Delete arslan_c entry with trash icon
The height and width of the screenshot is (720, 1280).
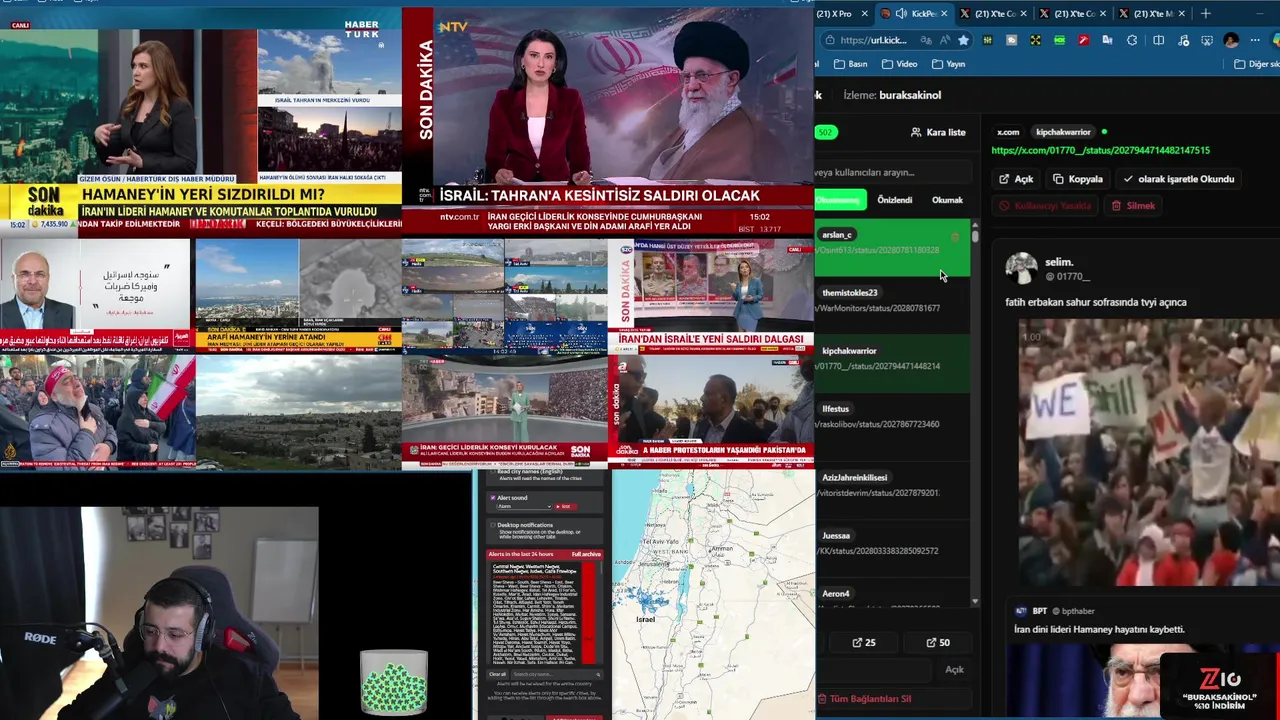coord(955,238)
